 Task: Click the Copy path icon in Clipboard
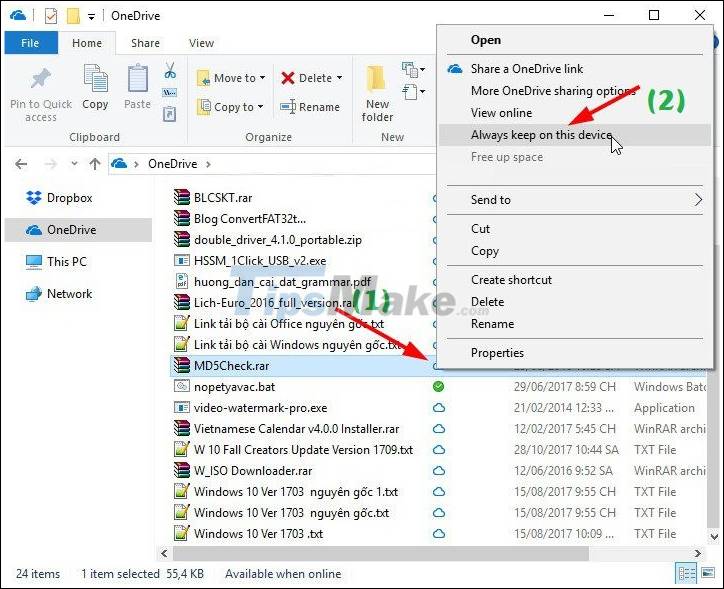tap(169, 93)
